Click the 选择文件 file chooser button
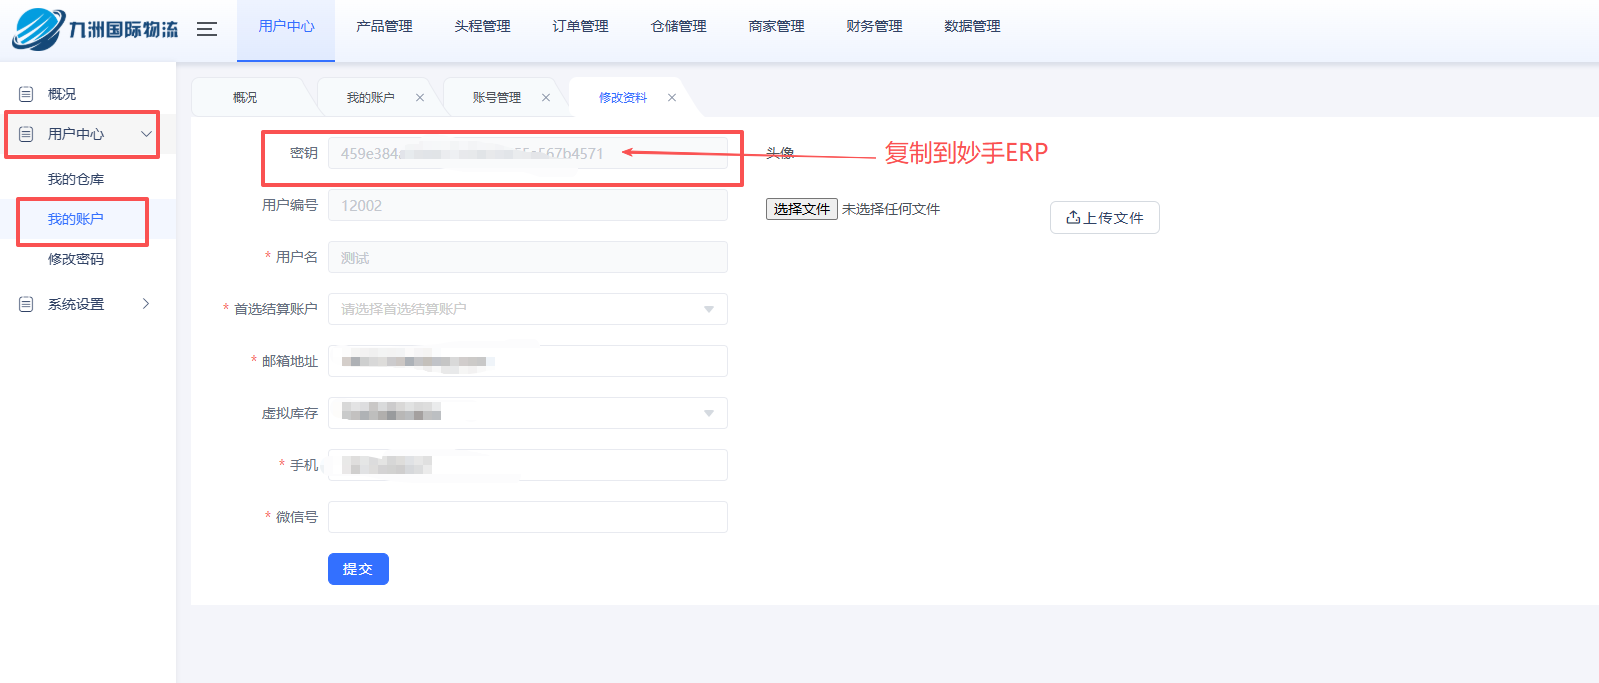1599x683 pixels. tap(802, 209)
